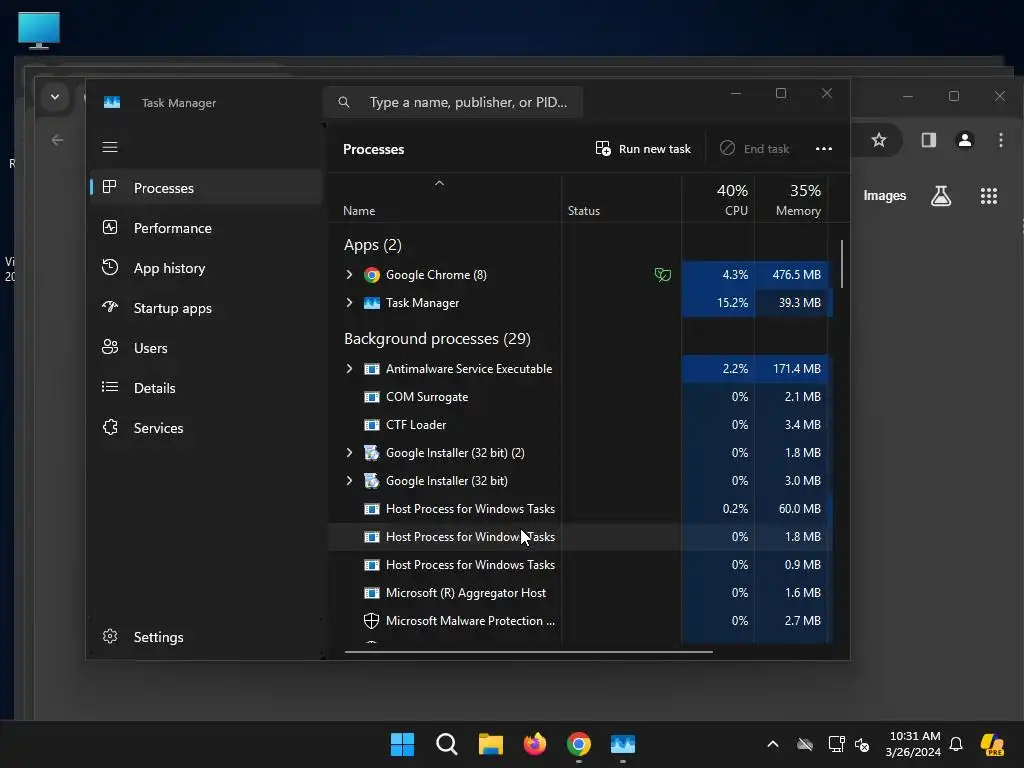Expand Antimalware Service Executable group
This screenshot has width=1024, height=768.
click(x=349, y=369)
